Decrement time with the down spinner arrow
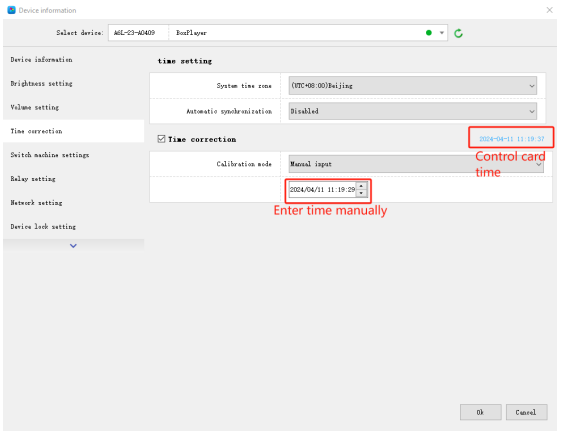 (x=361, y=193)
